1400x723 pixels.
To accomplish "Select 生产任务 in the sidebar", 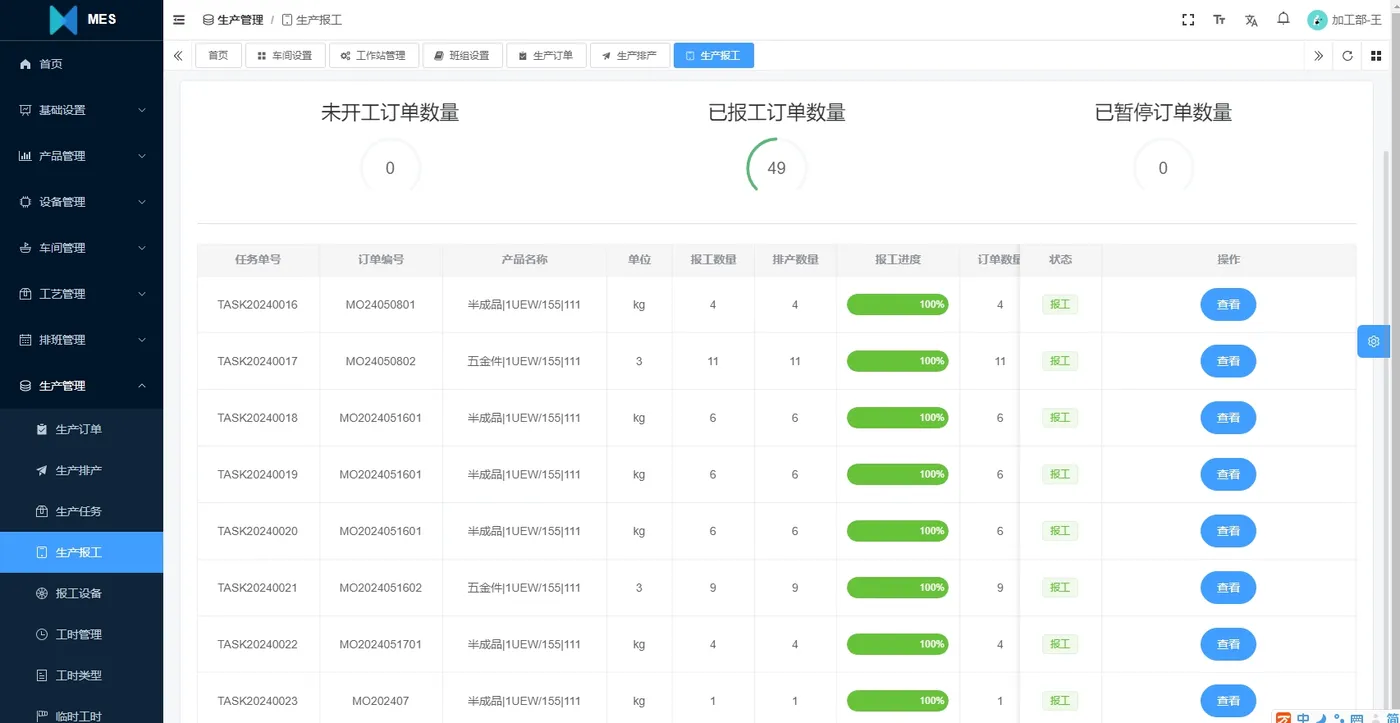I will tap(75, 510).
